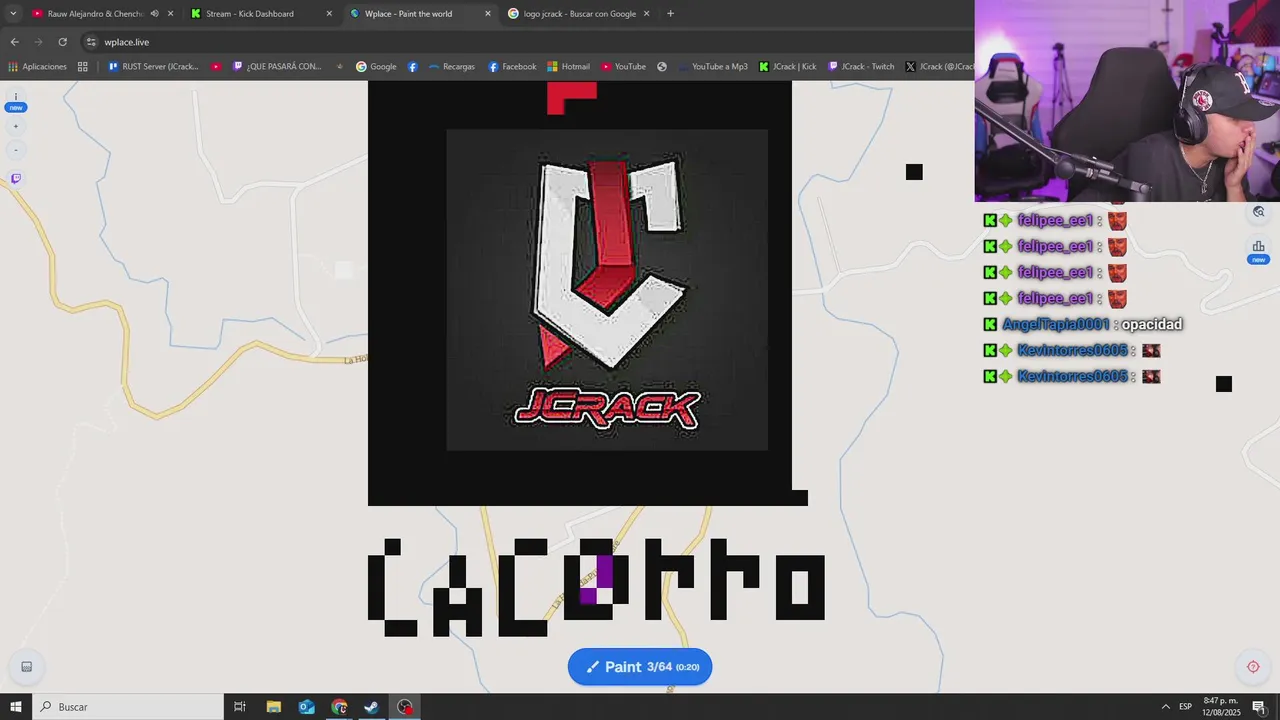Open JCrack X profile bookmark
Viewport: 1280px width, 720px height.
pyautogui.click(x=938, y=67)
